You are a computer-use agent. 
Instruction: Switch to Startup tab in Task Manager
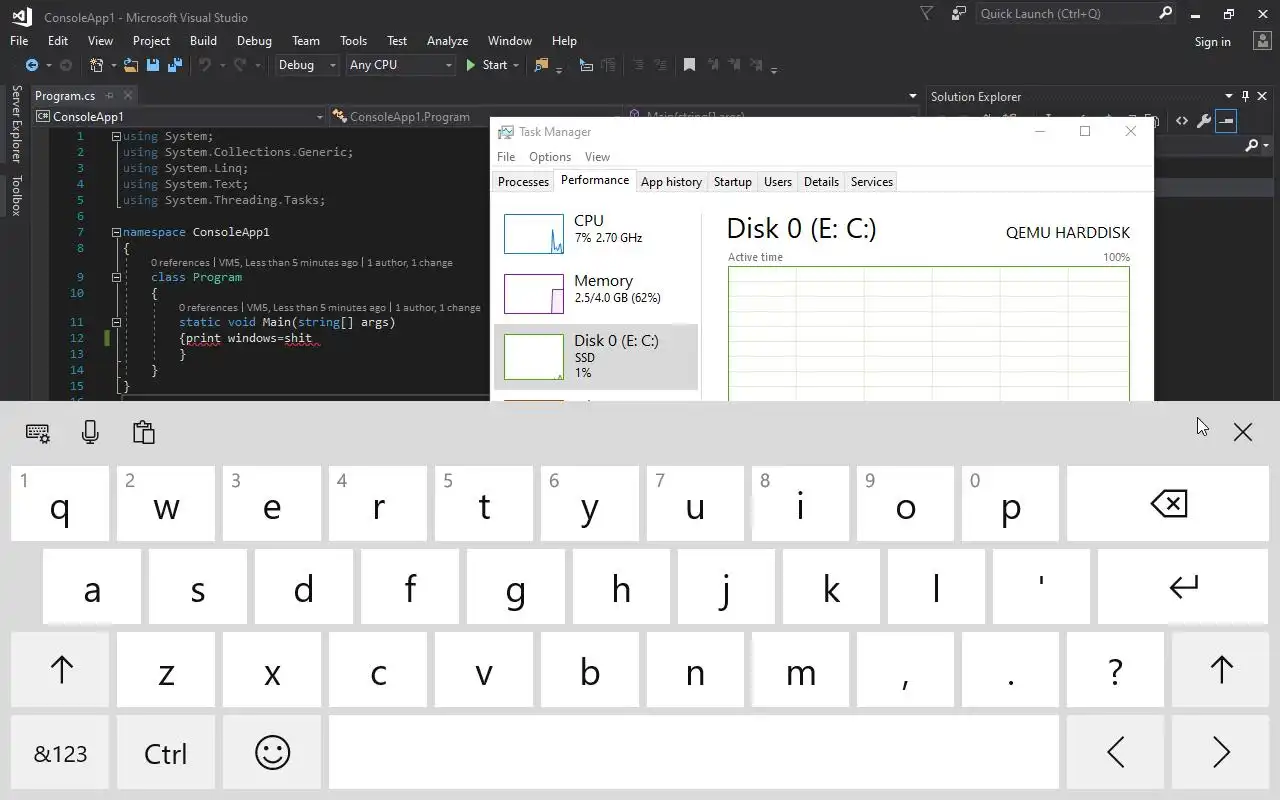click(x=732, y=182)
